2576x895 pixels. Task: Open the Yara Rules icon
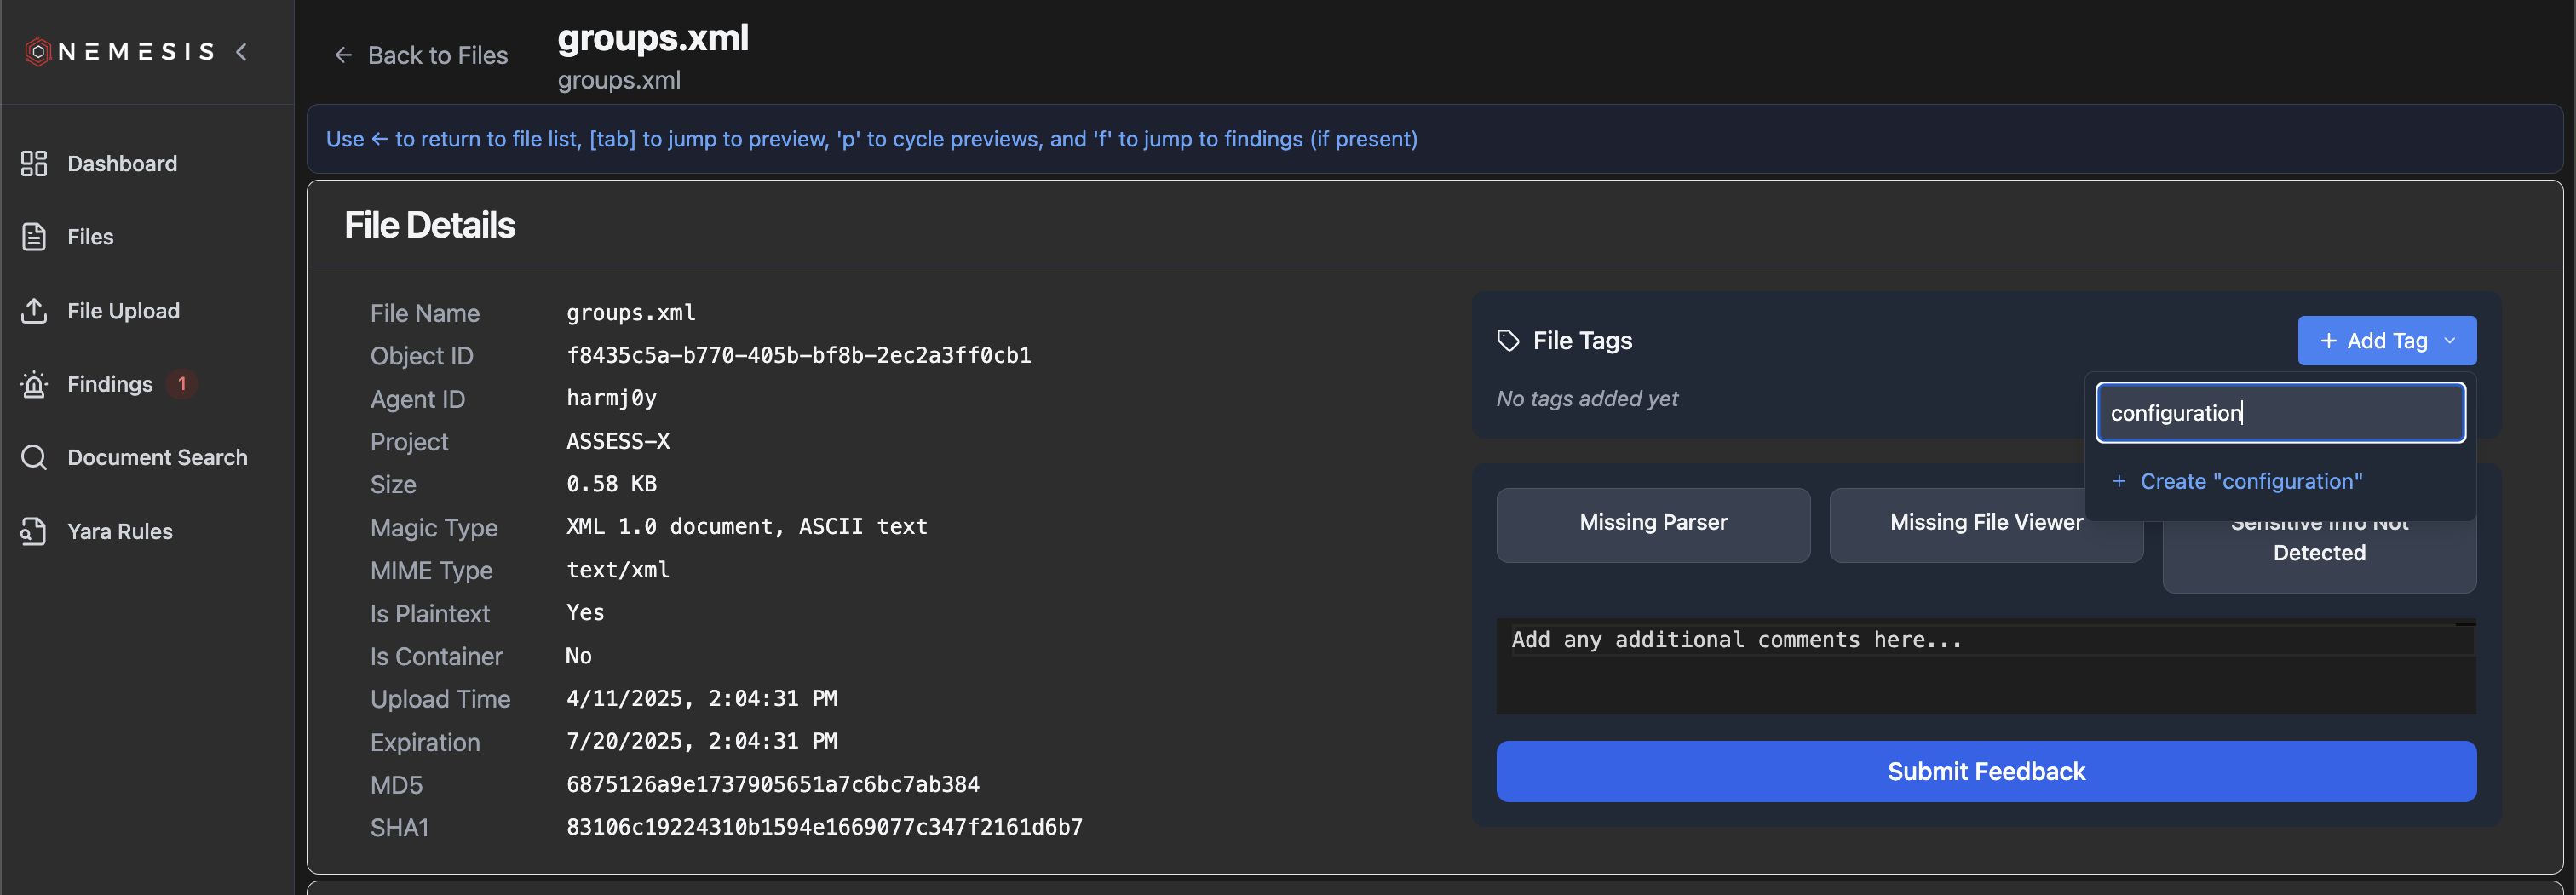(33, 531)
